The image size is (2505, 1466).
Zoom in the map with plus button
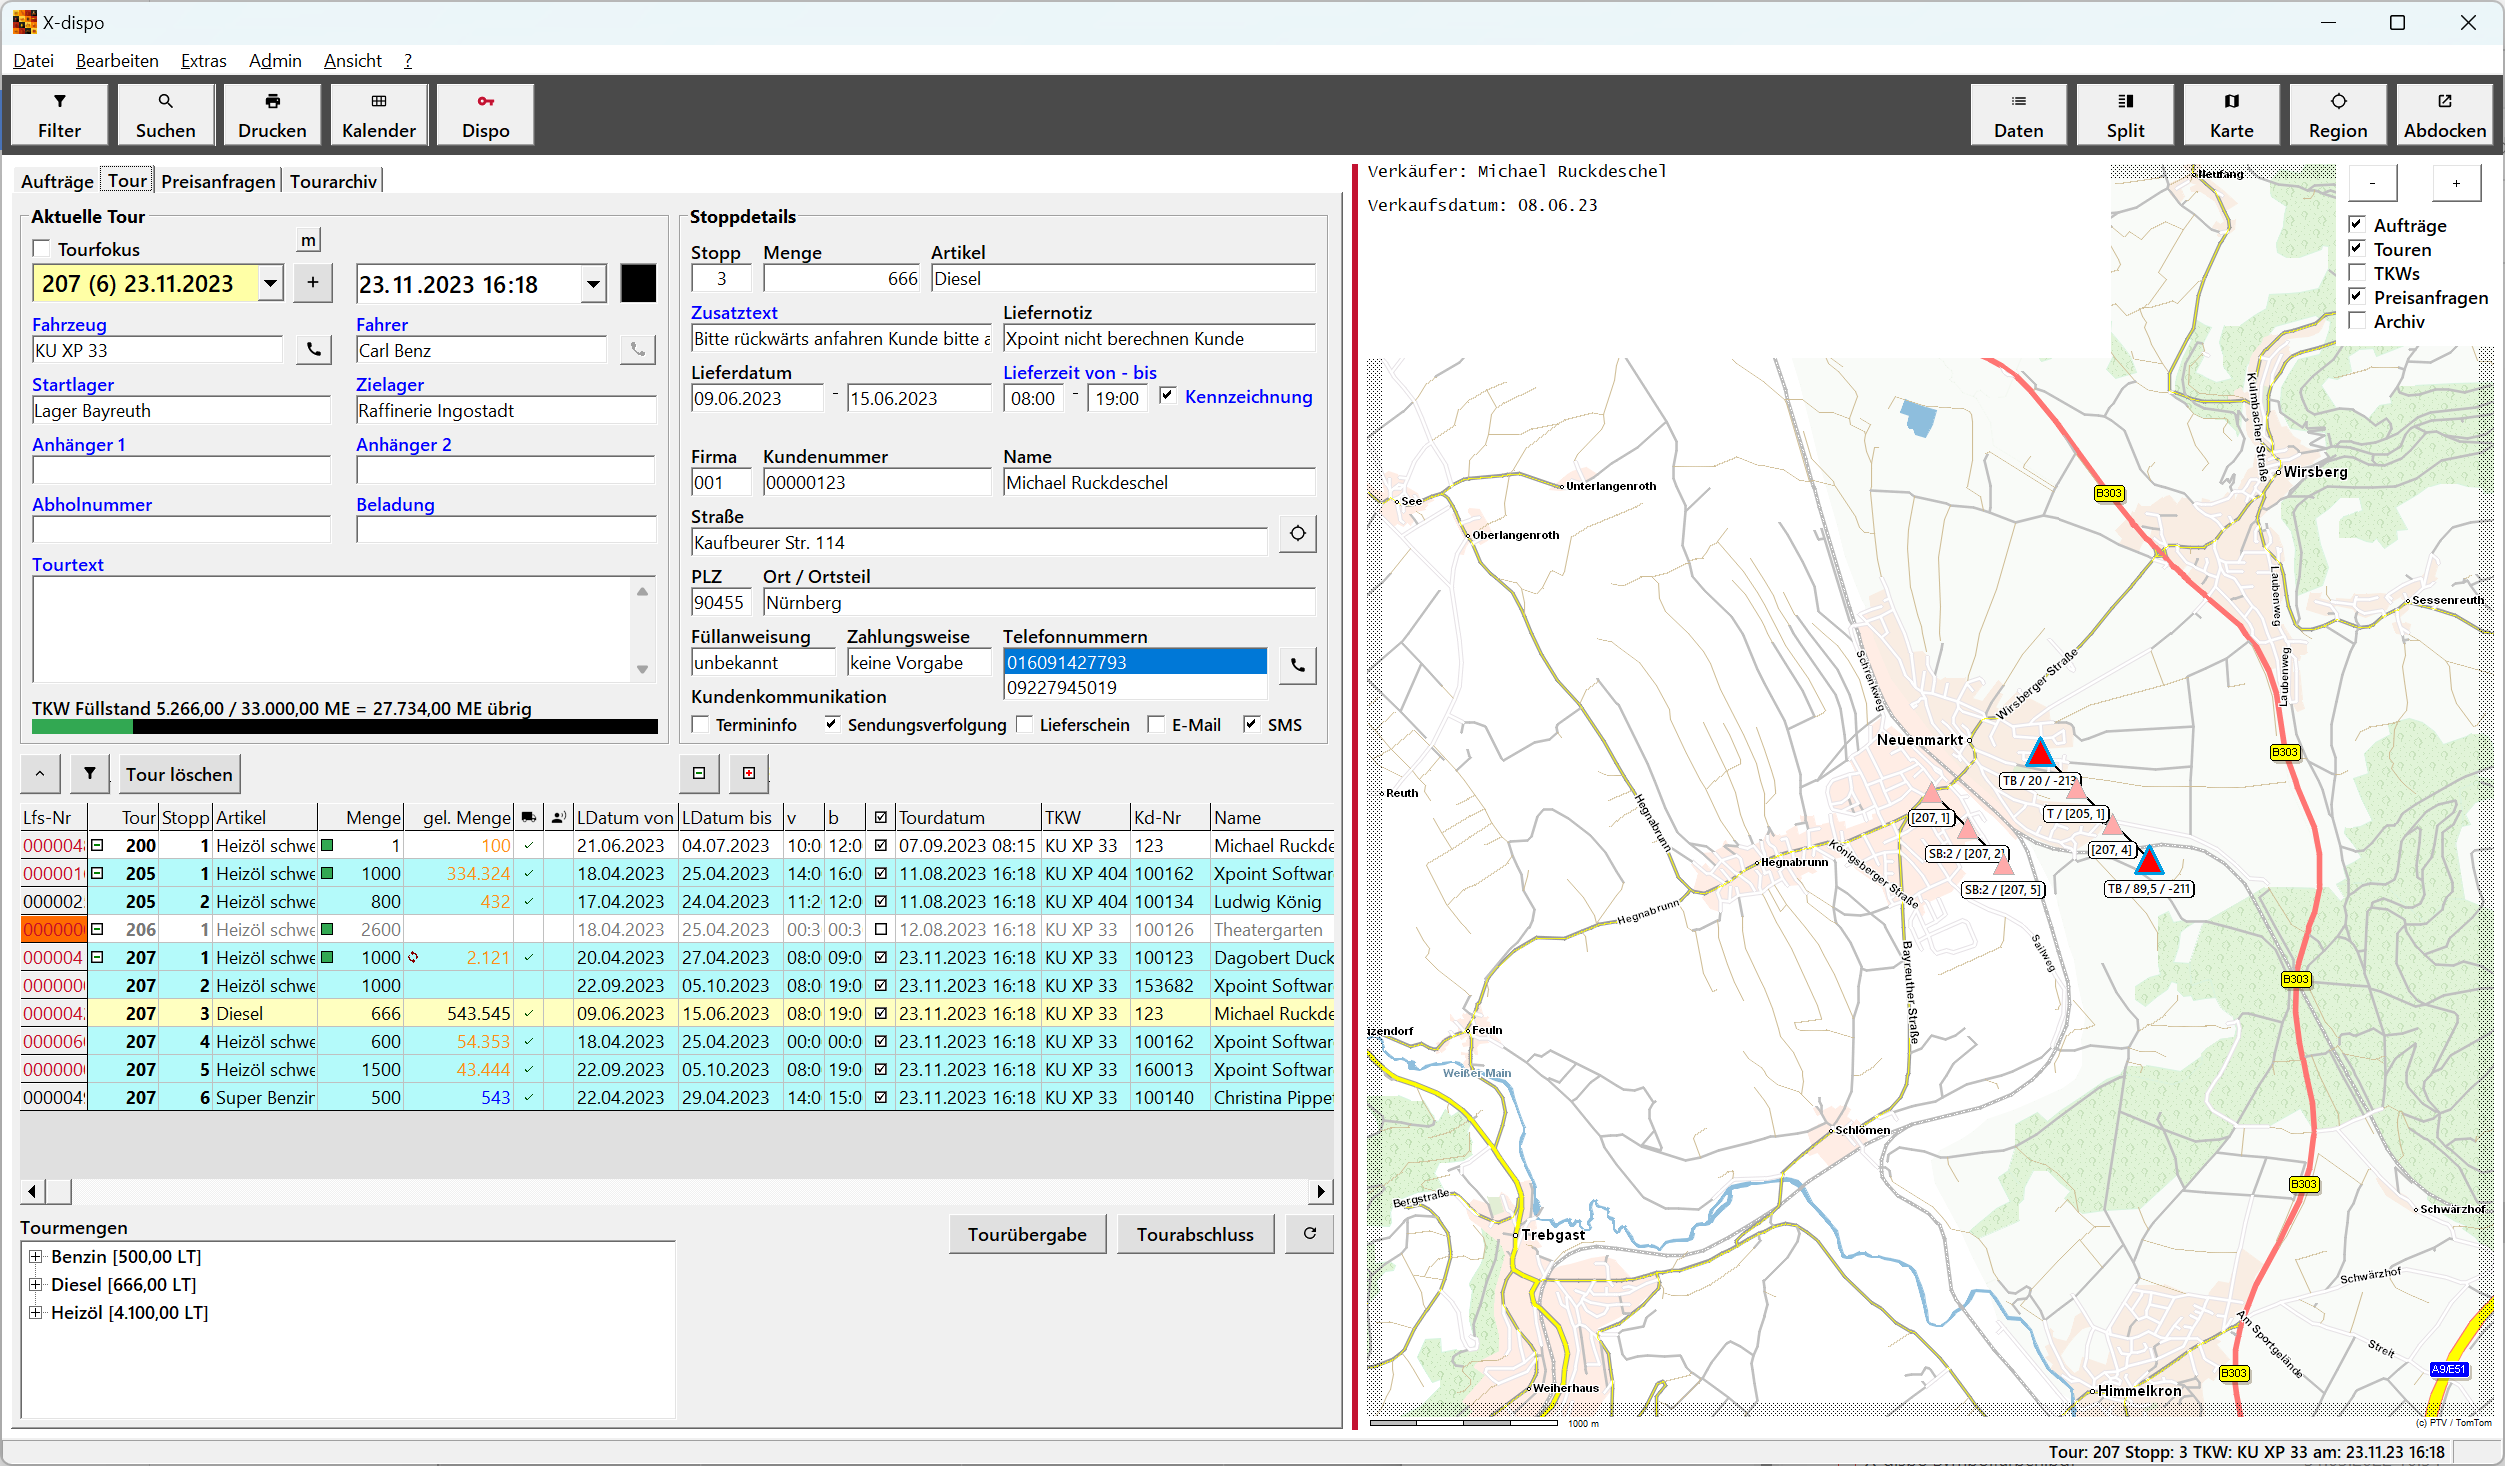coord(2456,183)
